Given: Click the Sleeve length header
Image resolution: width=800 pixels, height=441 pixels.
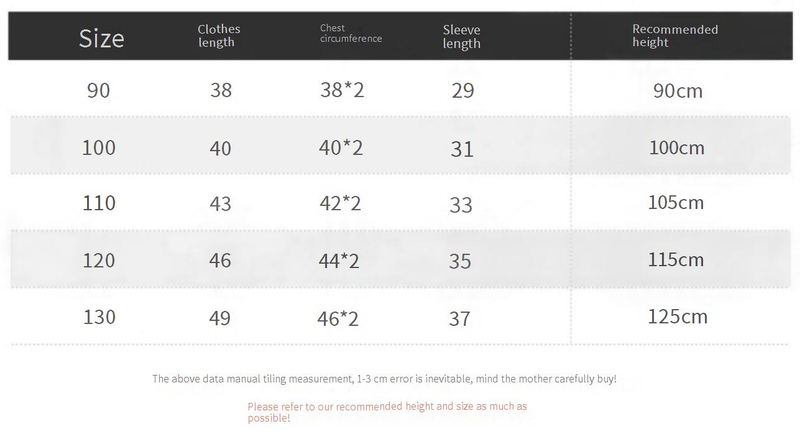Looking at the screenshot, I should click(x=461, y=36).
